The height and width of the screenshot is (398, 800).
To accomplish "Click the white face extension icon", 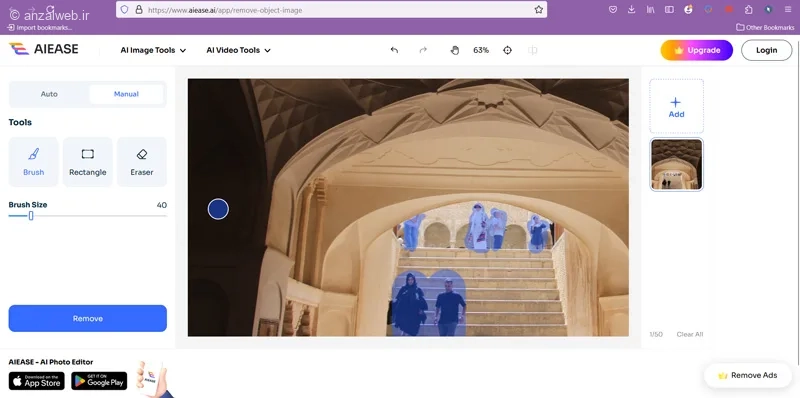I will 688,10.
